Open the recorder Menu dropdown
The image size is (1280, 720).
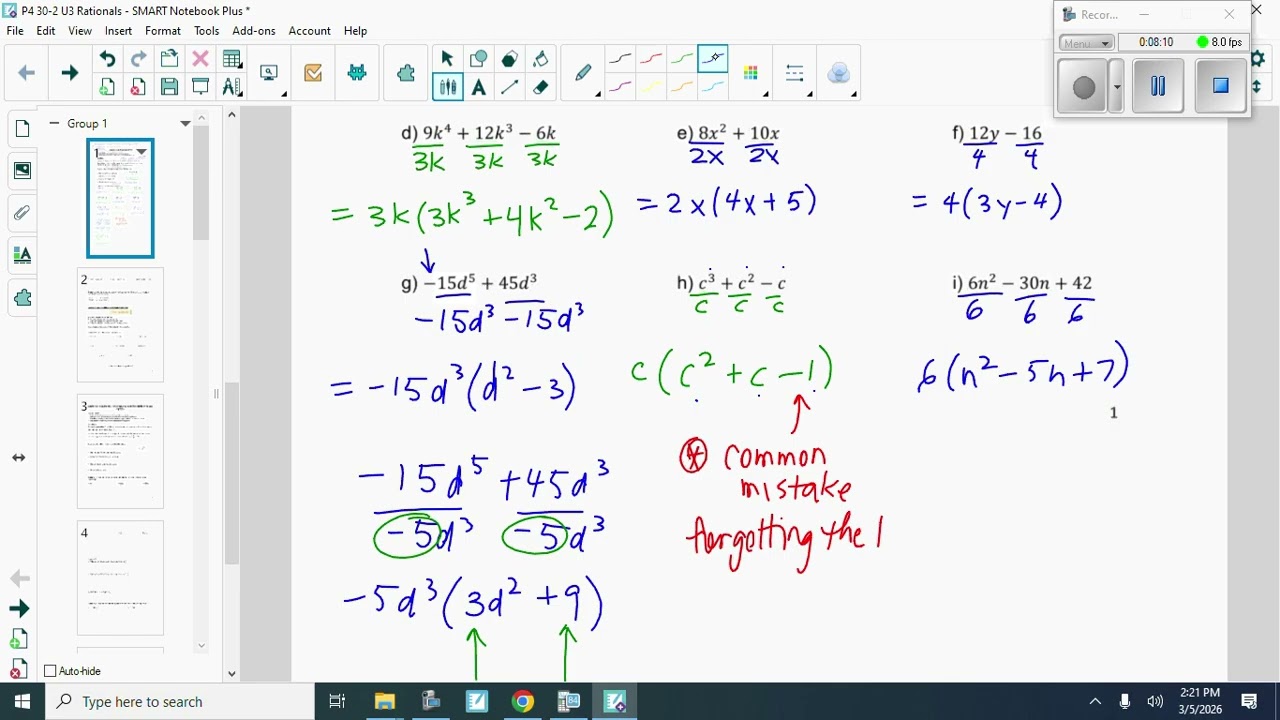tap(1087, 43)
